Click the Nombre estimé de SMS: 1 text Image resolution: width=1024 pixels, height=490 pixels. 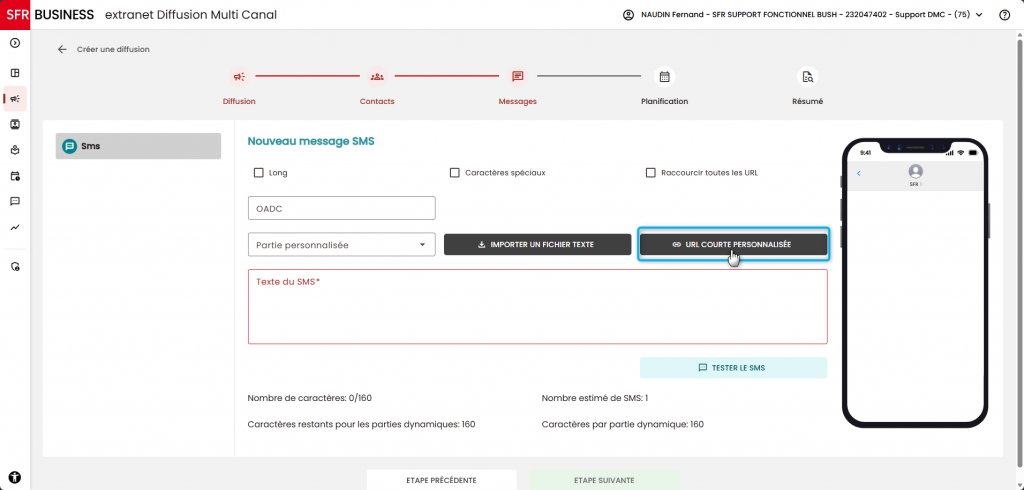pyautogui.click(x=595, y=398)
